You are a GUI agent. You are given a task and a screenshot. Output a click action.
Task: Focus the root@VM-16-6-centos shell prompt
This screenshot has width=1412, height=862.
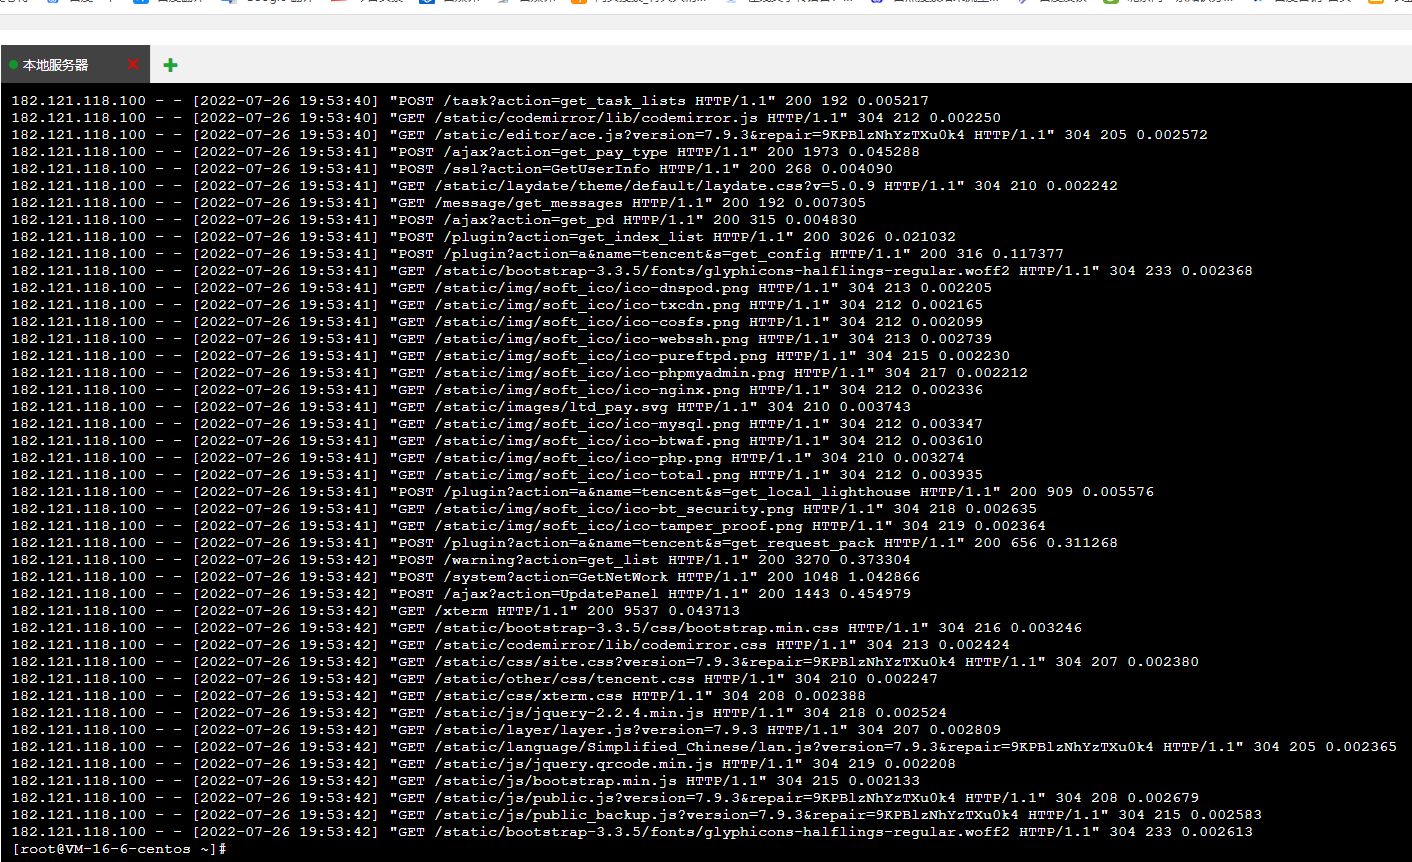click(x=119, y=849)
